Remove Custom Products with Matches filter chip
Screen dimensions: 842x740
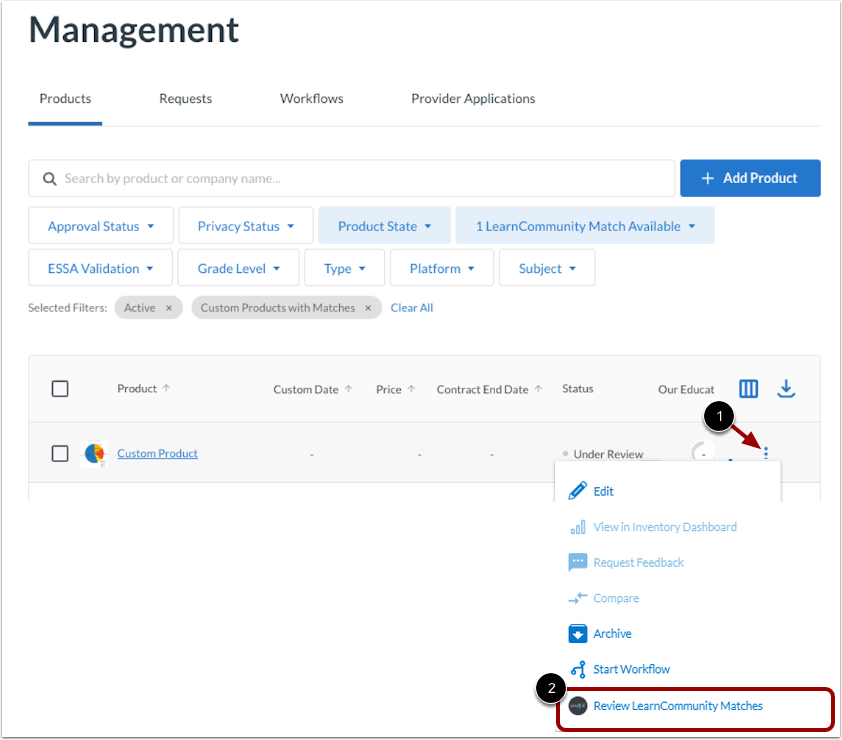click(368, 308)
